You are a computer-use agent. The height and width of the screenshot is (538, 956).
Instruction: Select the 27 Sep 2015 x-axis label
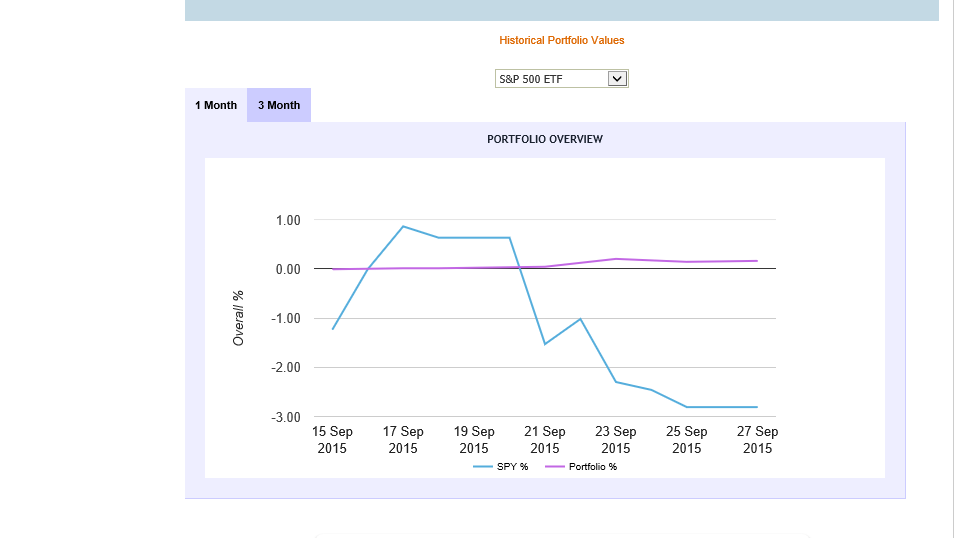(757, 440)
